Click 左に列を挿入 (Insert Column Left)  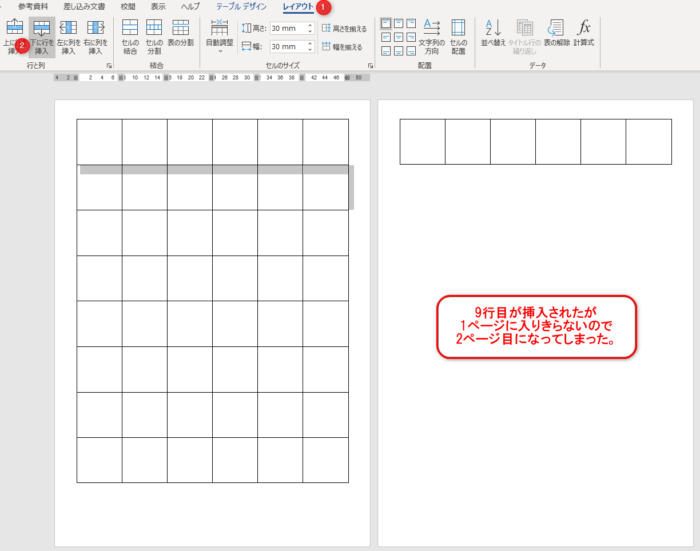tap(69, 36)
